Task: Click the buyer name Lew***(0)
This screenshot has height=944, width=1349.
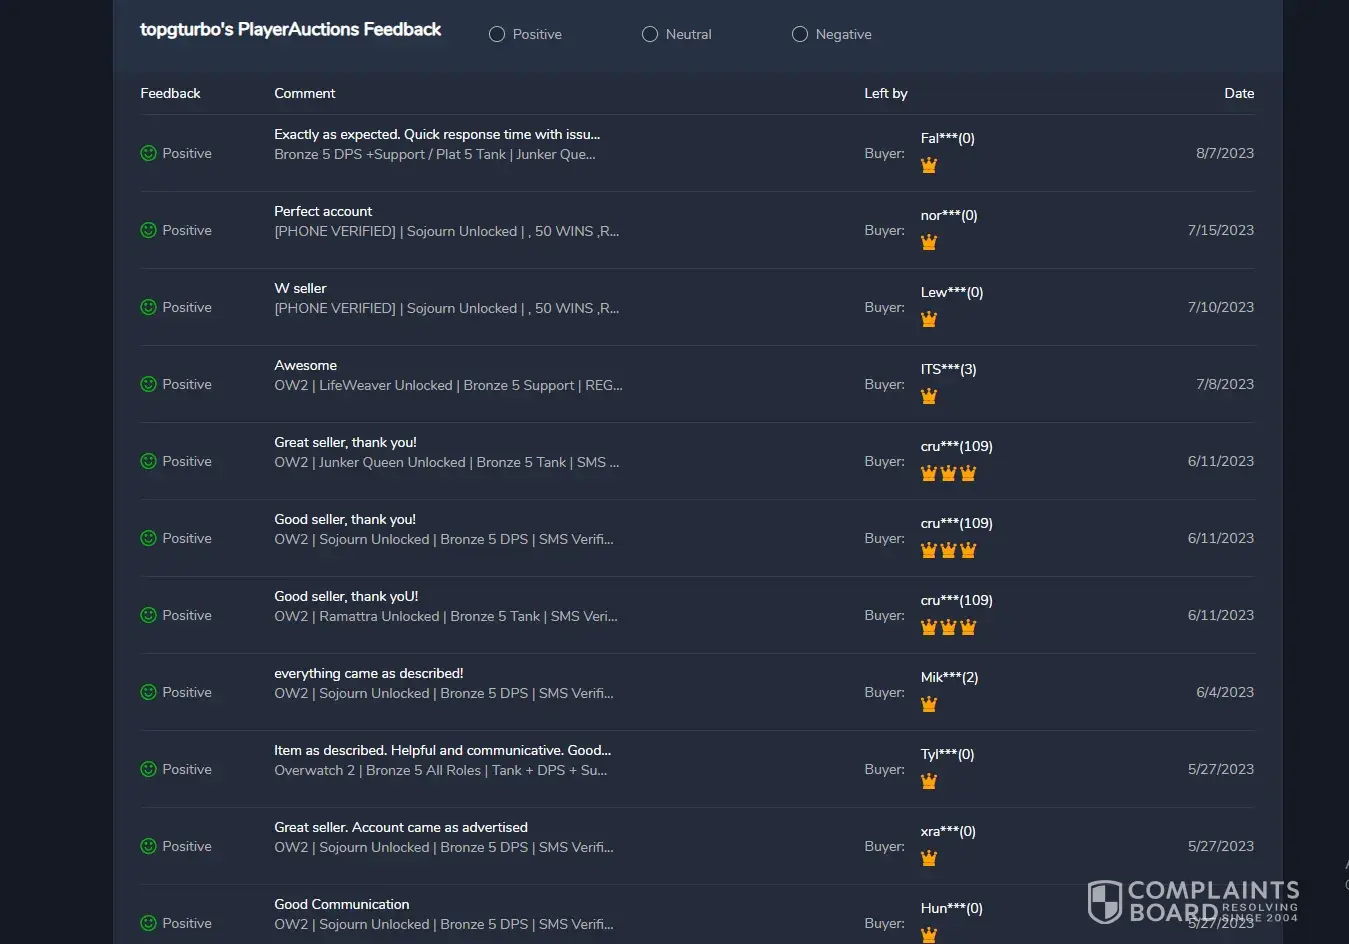Action: pos(951,293)
